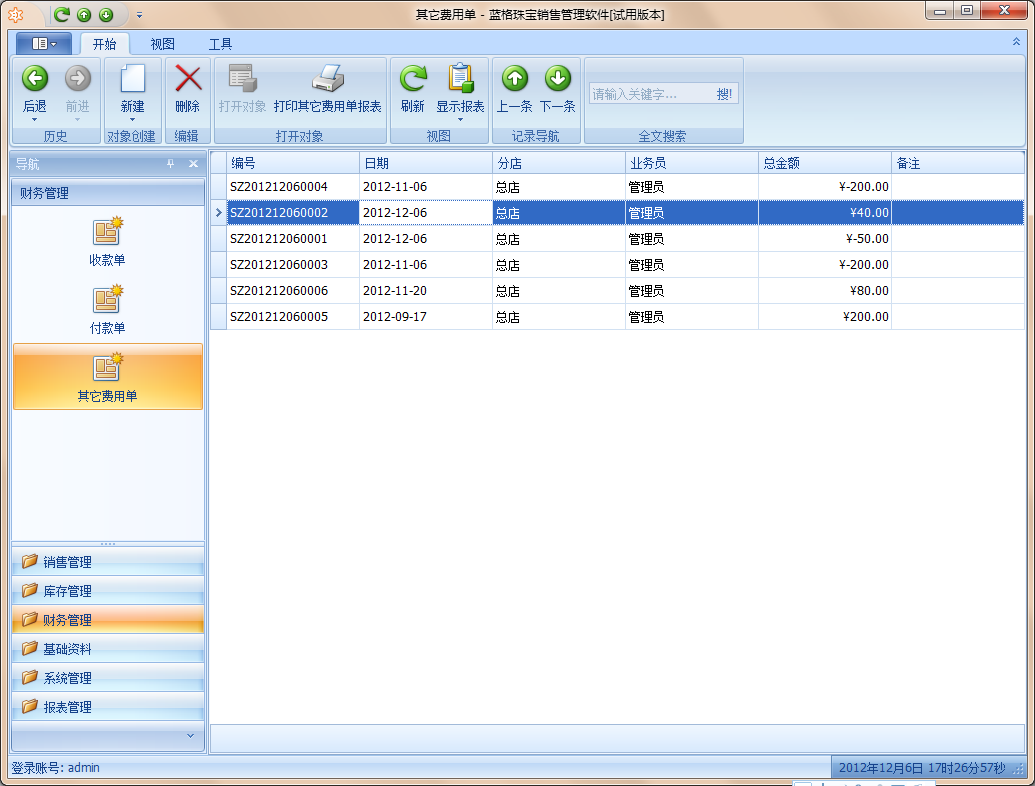Click the 2012-09-17 date cell
Image resolution: width=1035 pixels, height=786 pixels.
pyautogui.click(x=426, y=317)
